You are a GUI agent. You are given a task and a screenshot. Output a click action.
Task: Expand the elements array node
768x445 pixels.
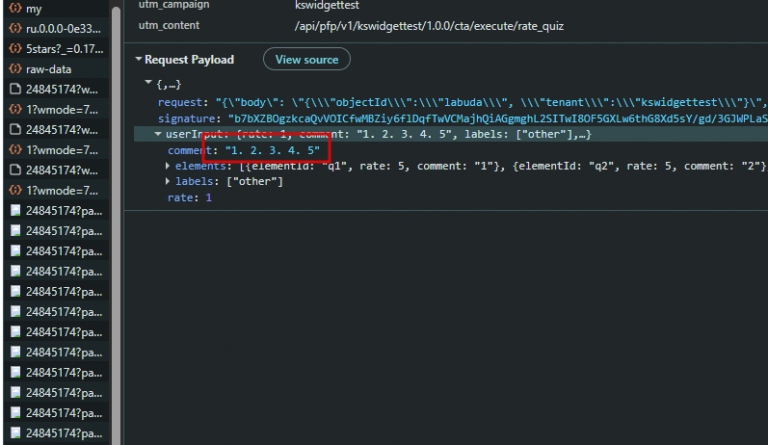(168, 166)
